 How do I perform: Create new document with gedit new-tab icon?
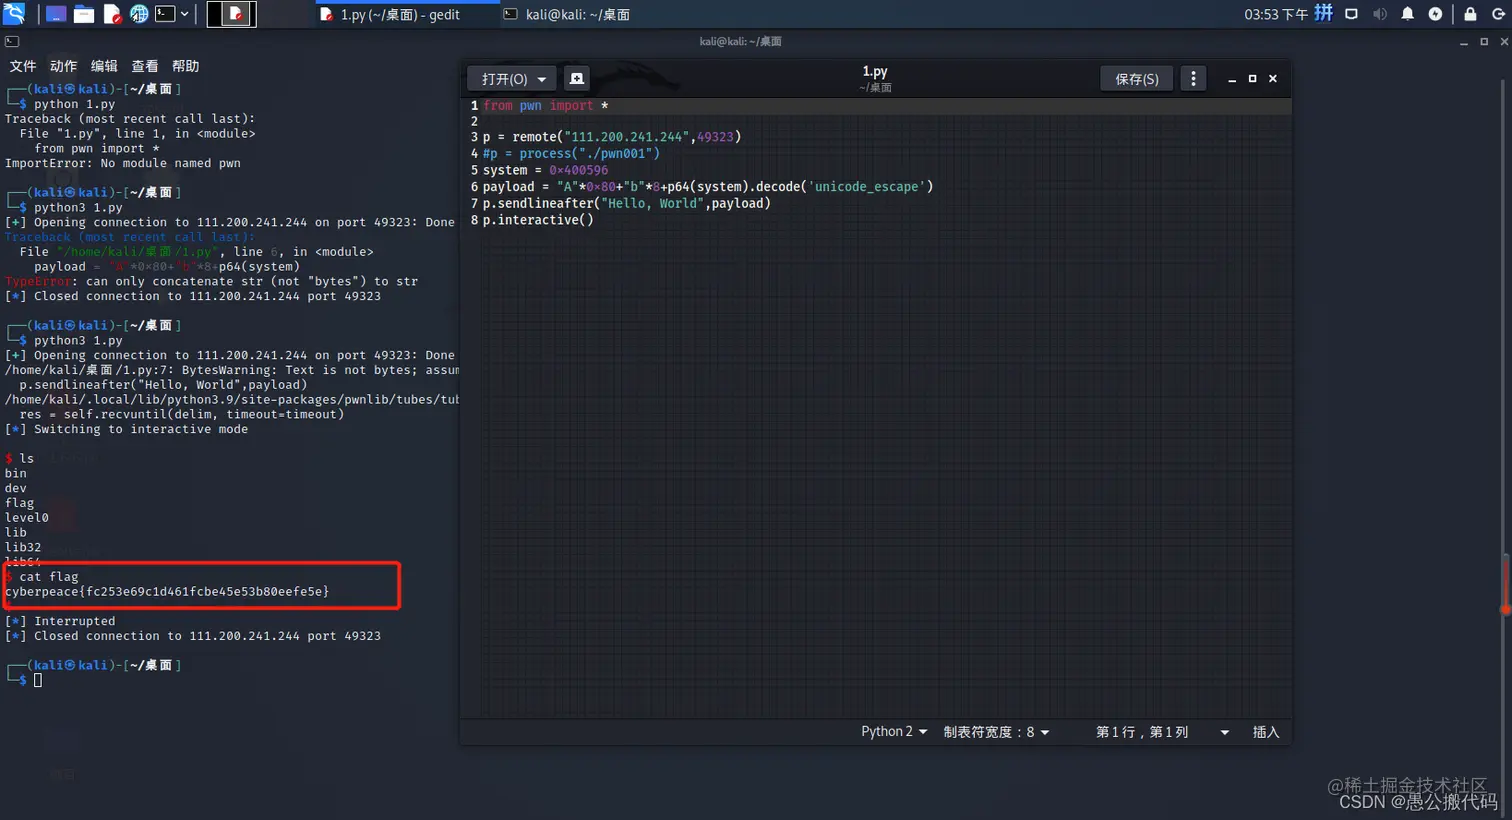576,79
